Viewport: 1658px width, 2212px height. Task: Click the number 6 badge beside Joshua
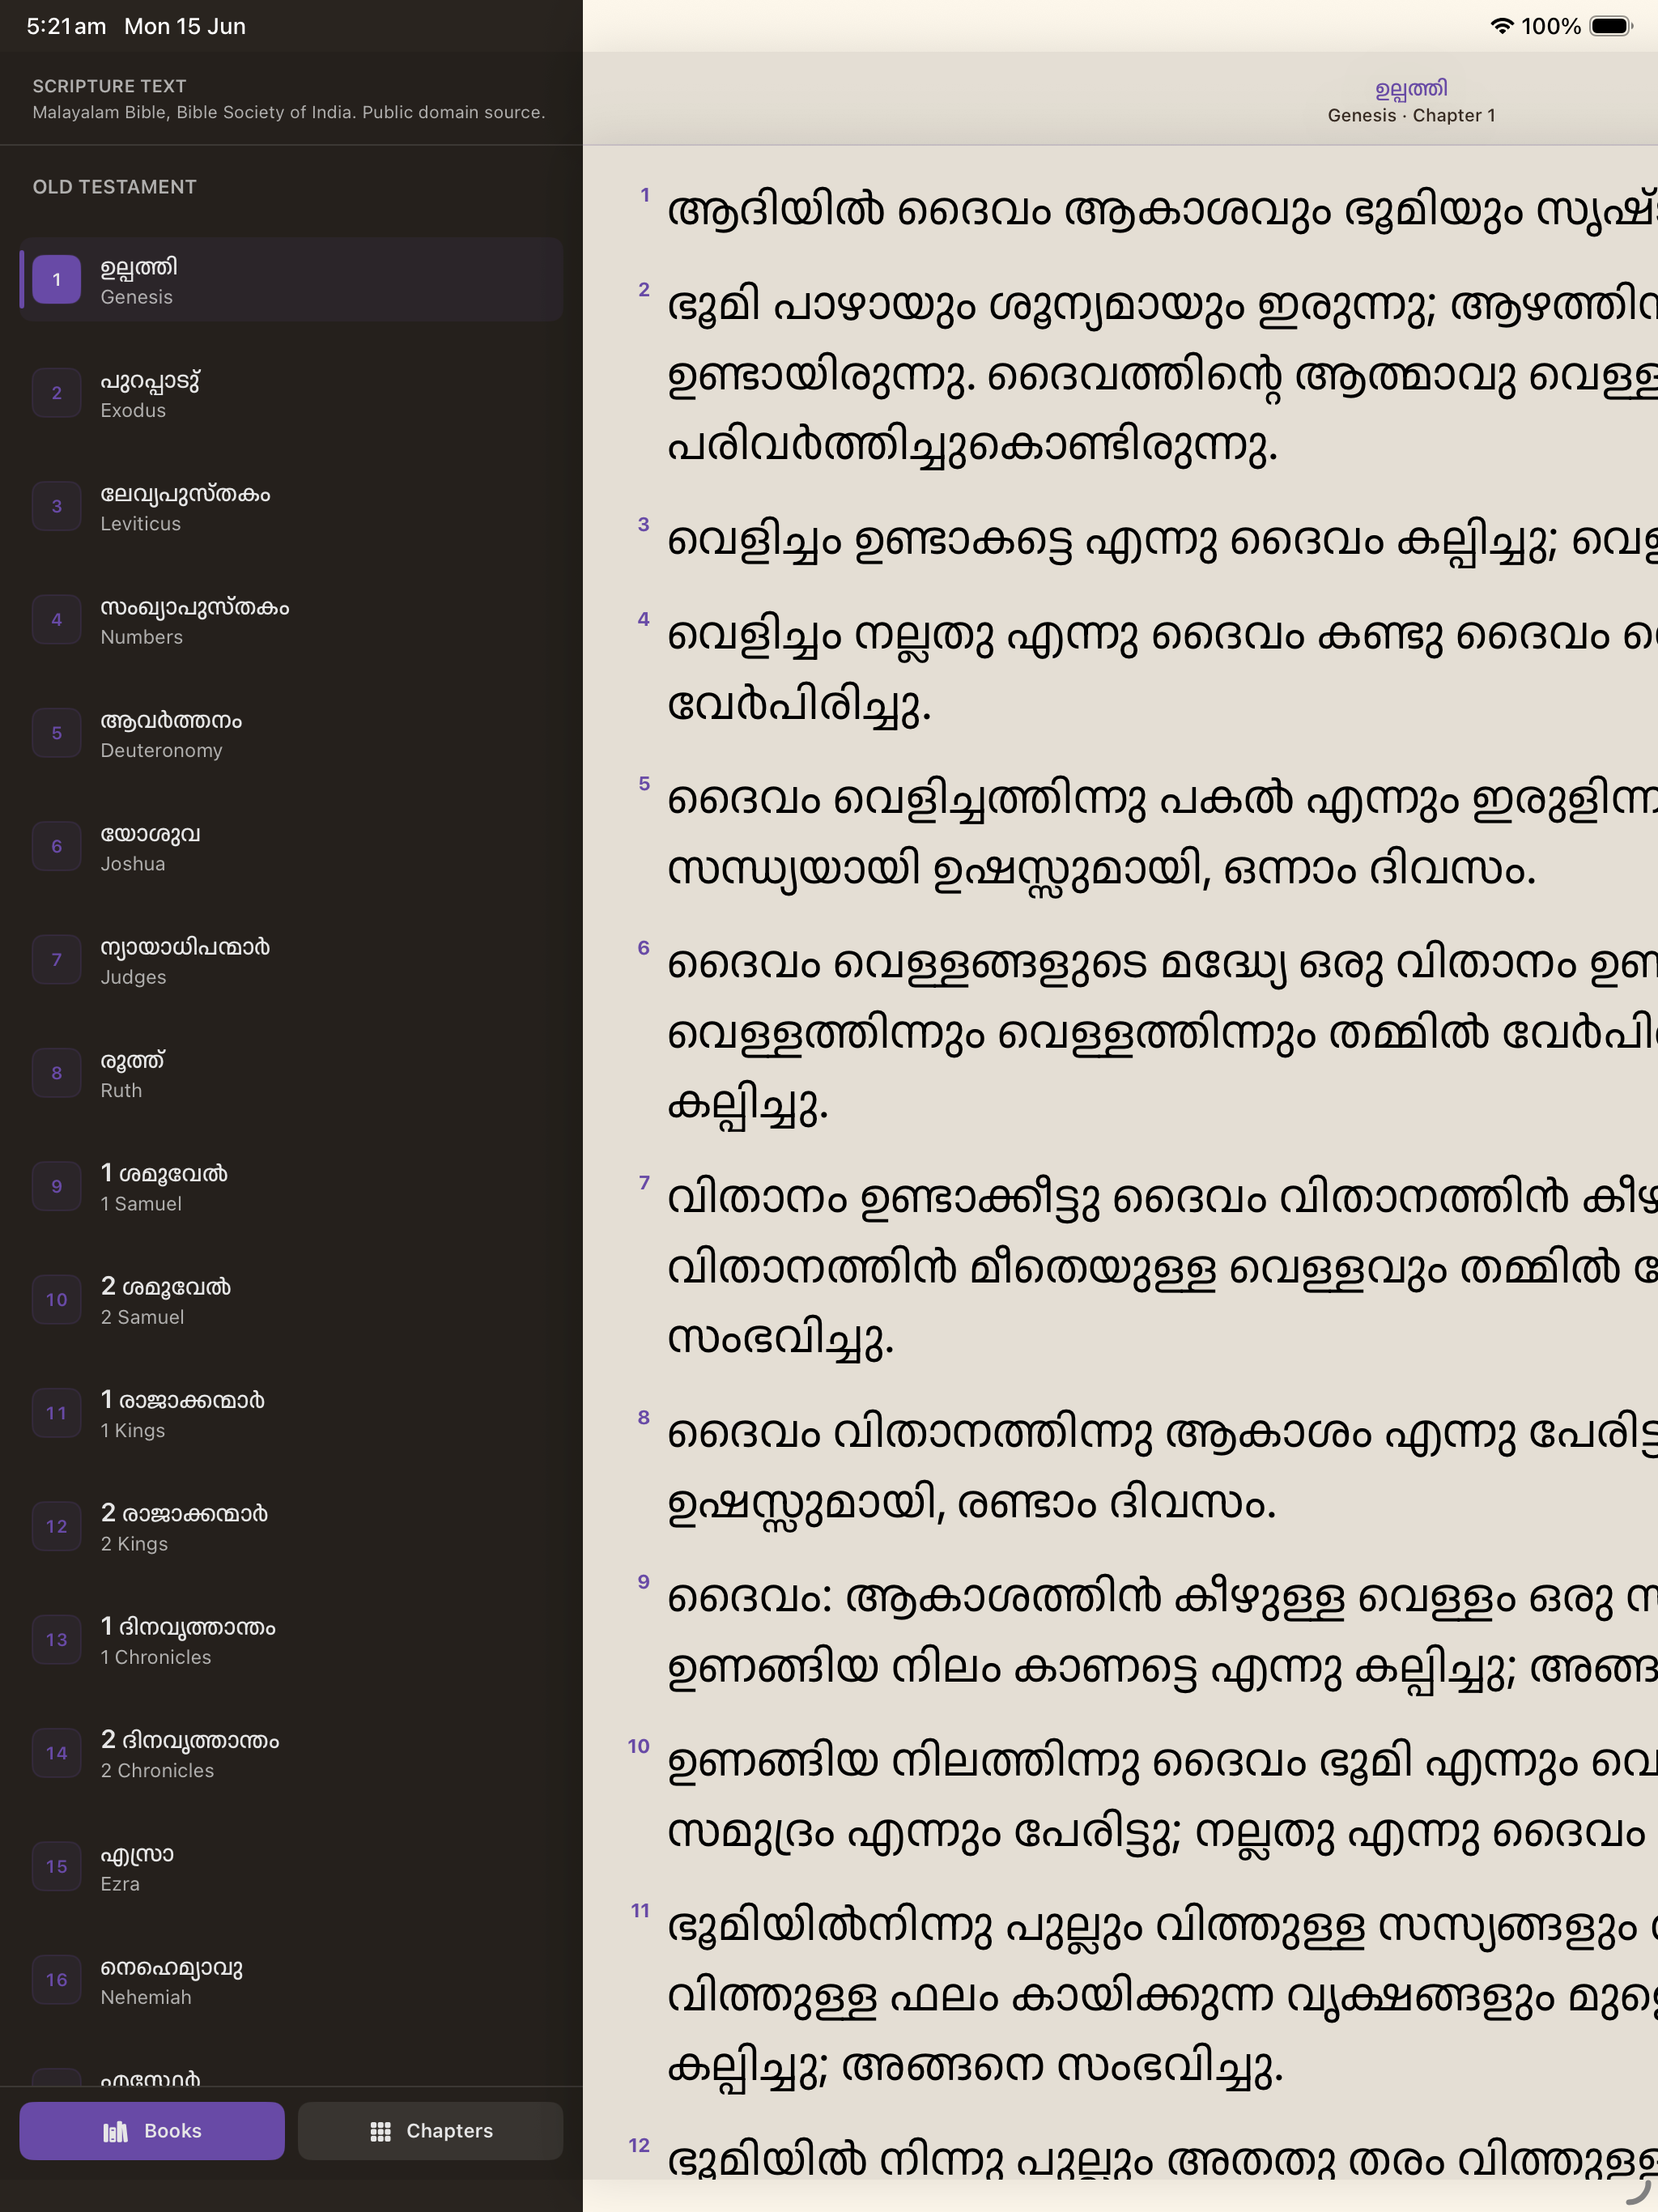click(57, 847)
